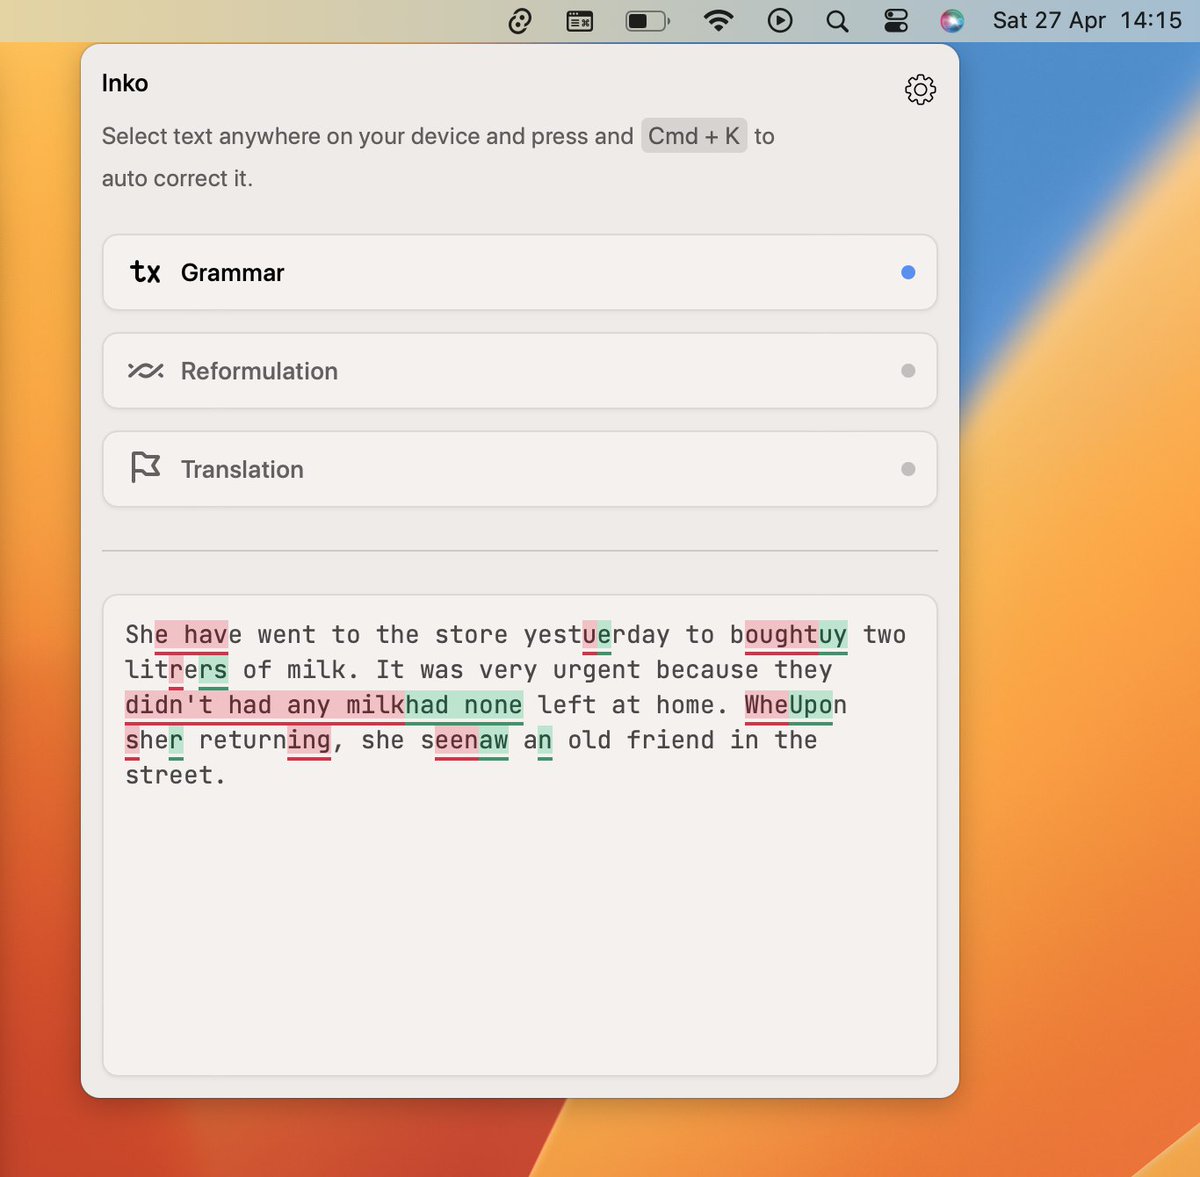This screenshot has height=1177, width=1200.
Task: Click the Cmd + K shortcut badge
Action: click(x=694, y=136)
